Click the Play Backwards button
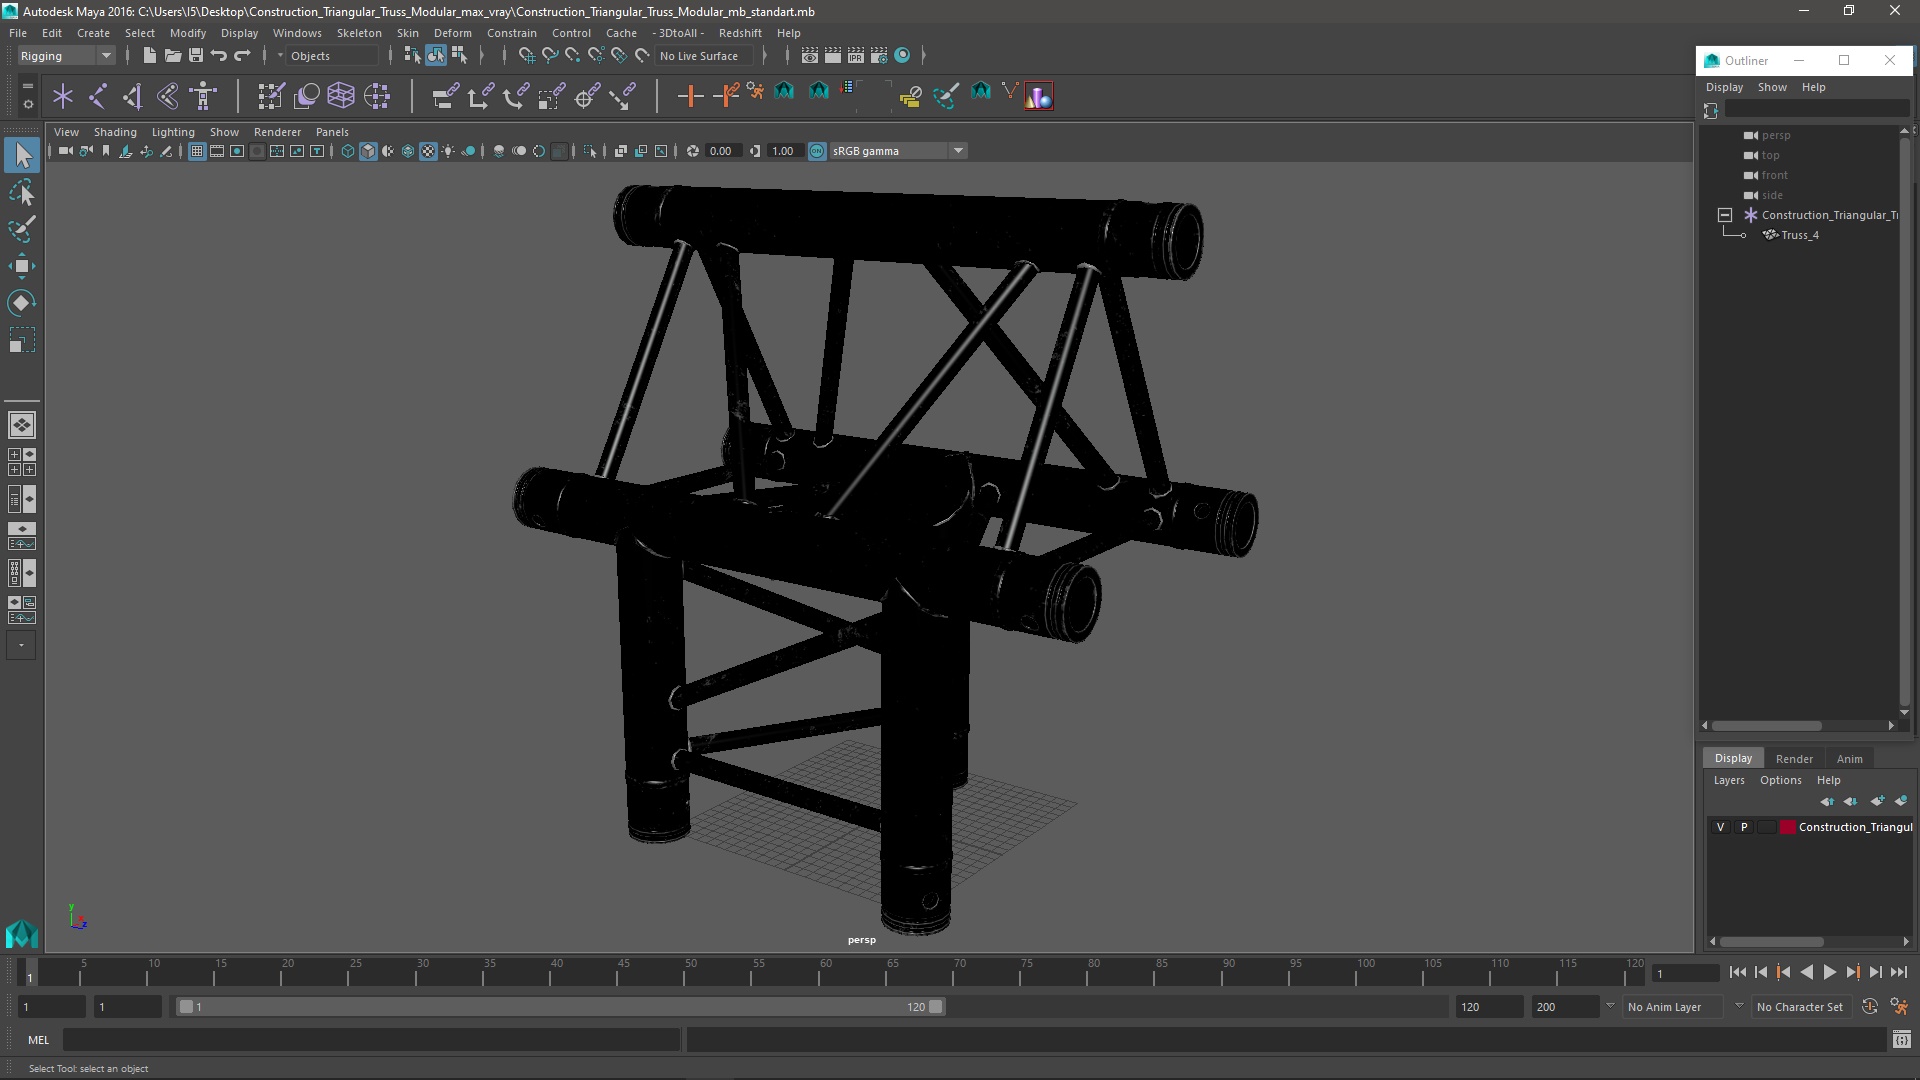This screenshot has height=1080, width=1920. (1806, 972)
